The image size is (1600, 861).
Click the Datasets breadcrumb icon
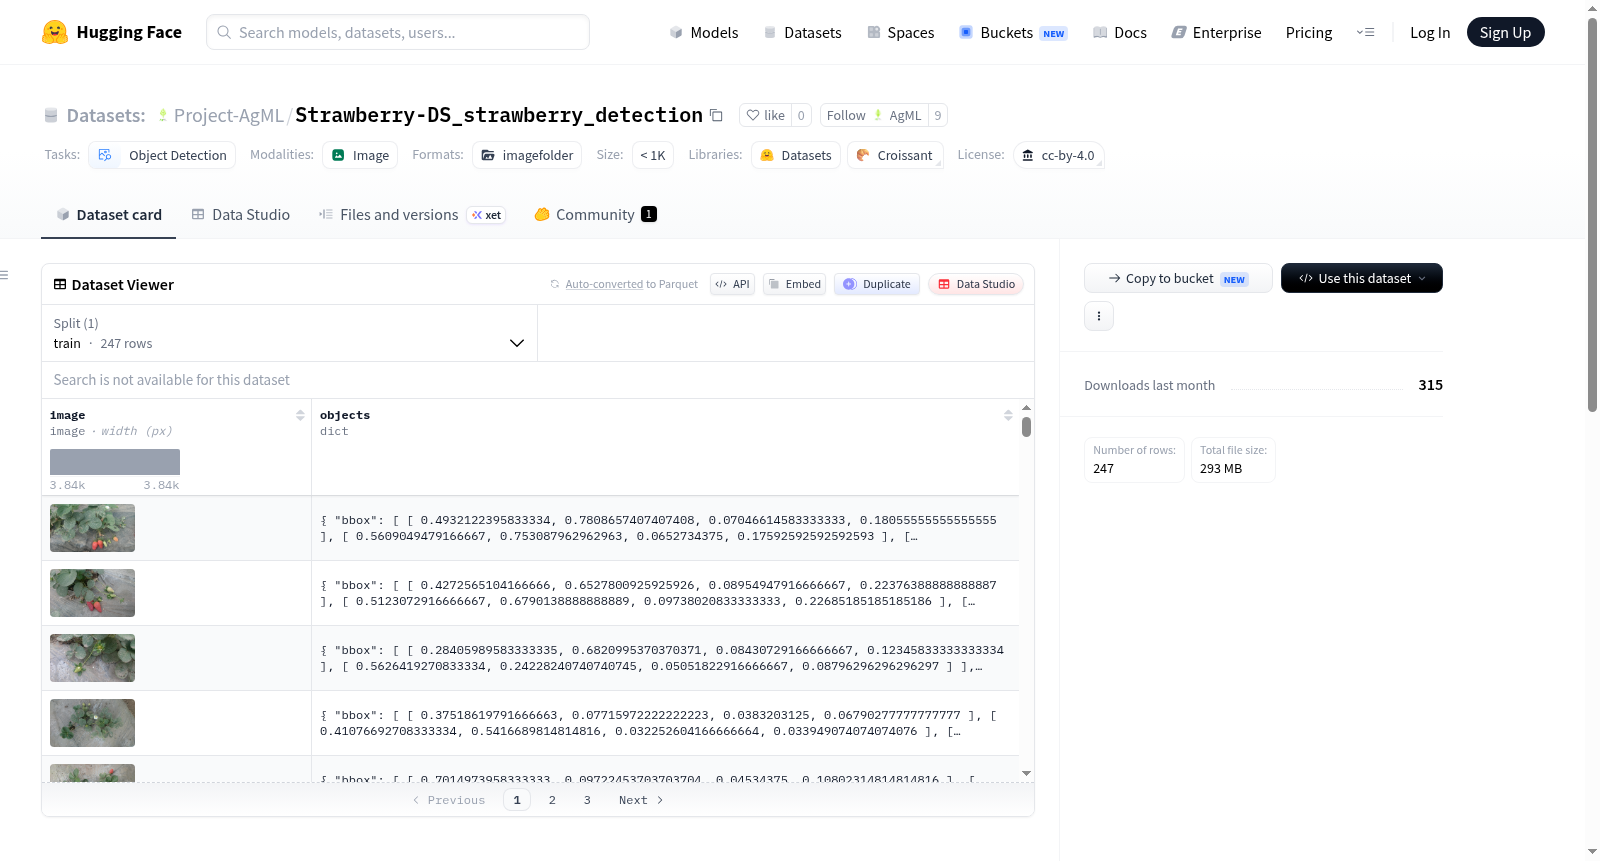tap(51, 115)
